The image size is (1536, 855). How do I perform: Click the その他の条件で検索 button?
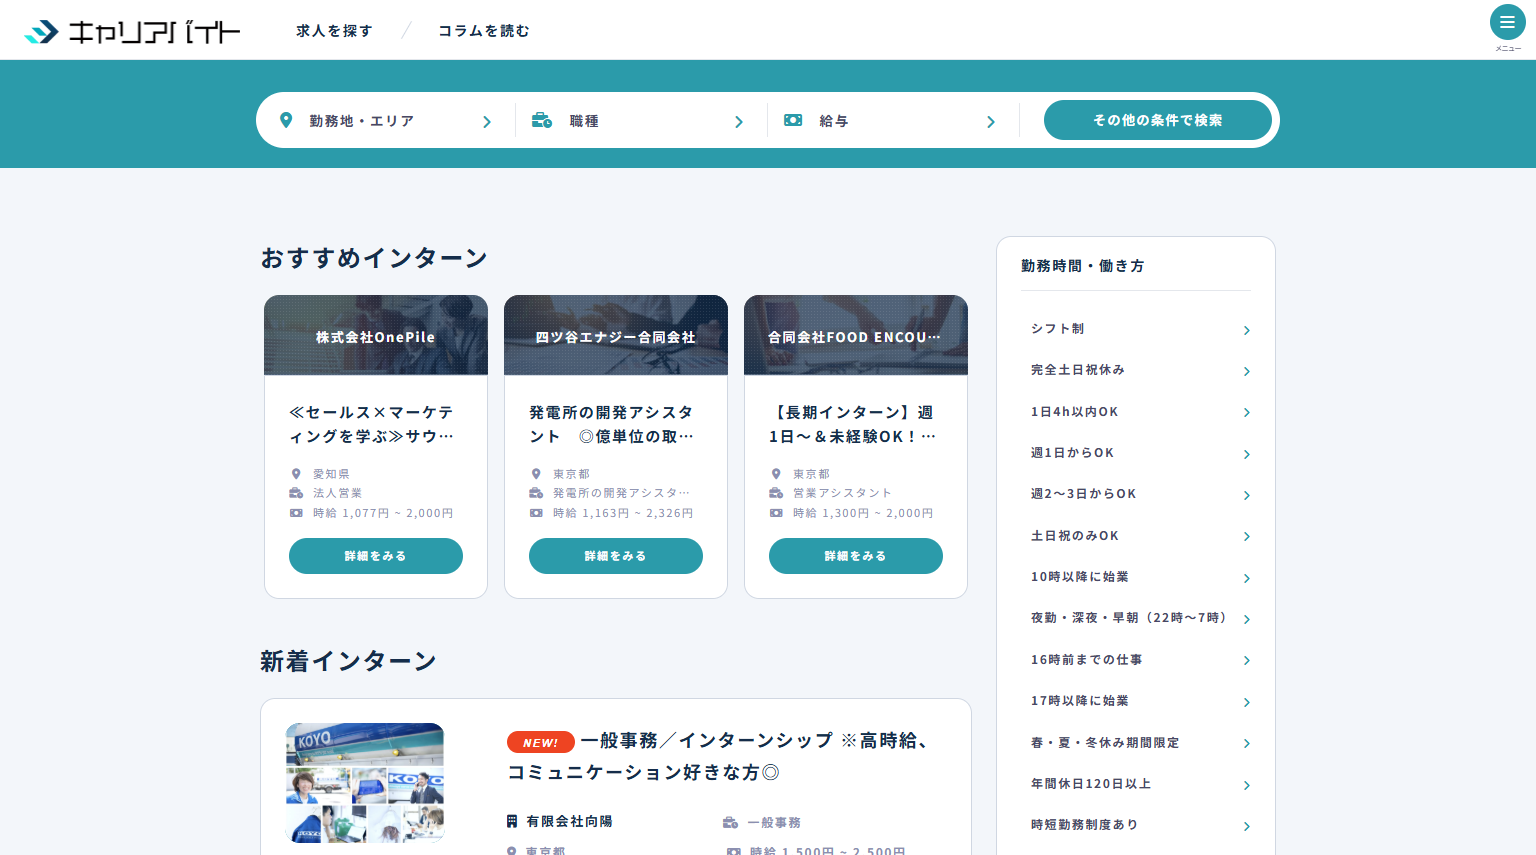pyautogui.click(x=1158, y=120)
